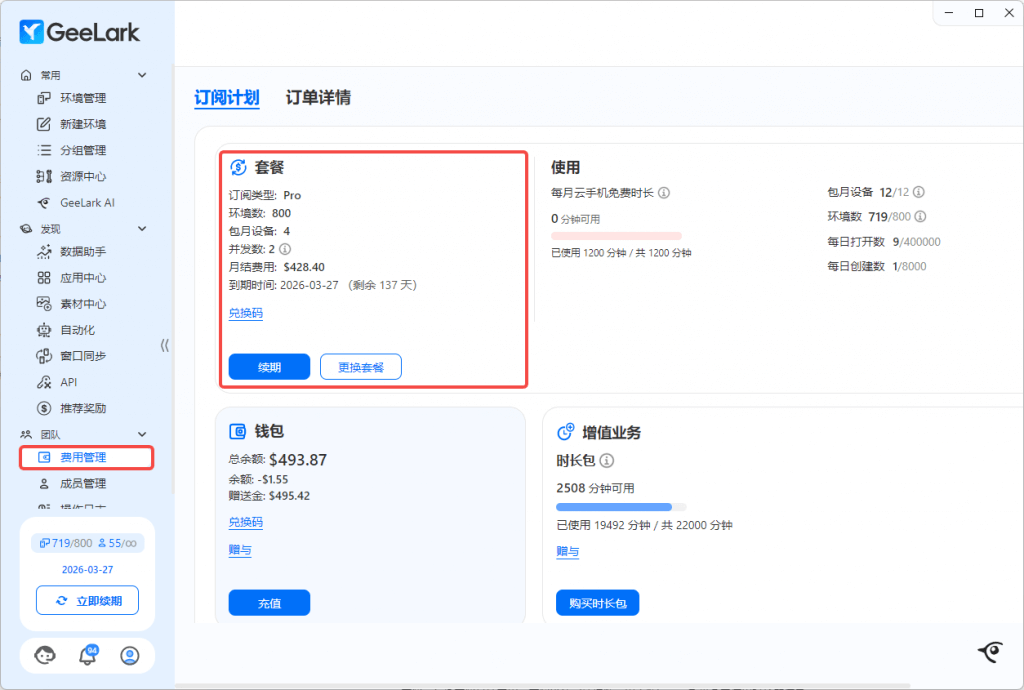Click the notification bell icon
Screen dimensions: 1024x690
(x=88, y=656)
